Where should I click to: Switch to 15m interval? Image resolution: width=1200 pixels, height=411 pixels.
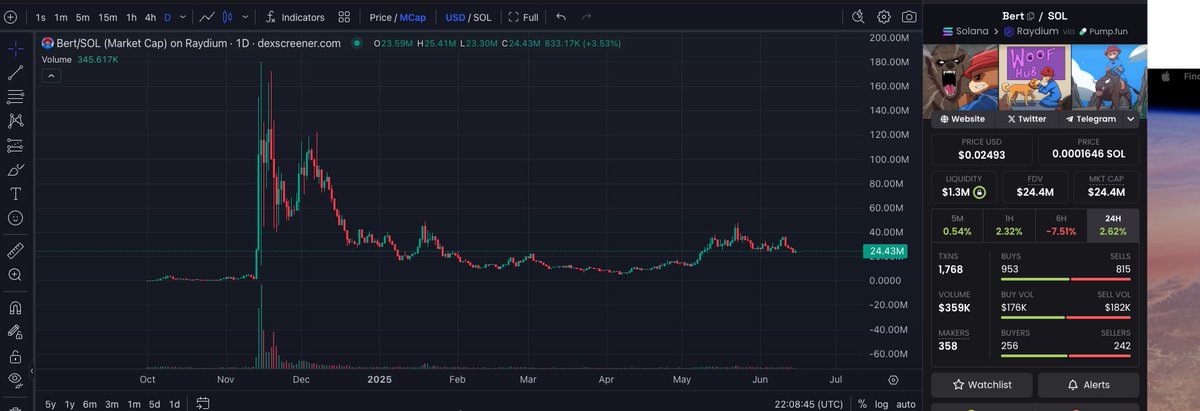click(x=108, y=17)
